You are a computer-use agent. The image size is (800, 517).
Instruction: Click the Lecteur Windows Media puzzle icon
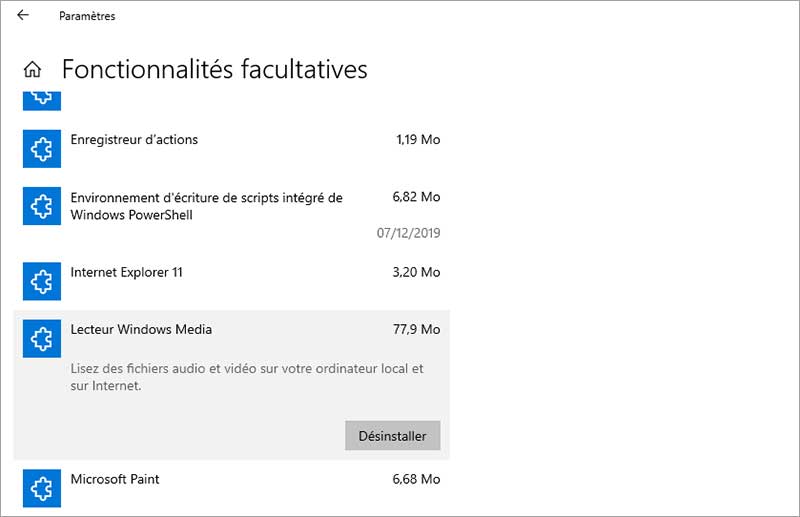42,338
